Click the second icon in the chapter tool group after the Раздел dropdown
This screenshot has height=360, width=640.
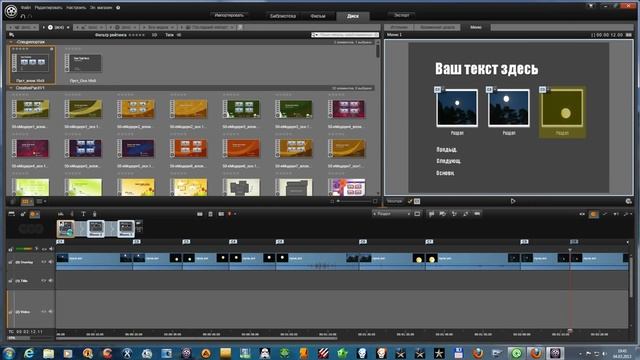(443, 214)
